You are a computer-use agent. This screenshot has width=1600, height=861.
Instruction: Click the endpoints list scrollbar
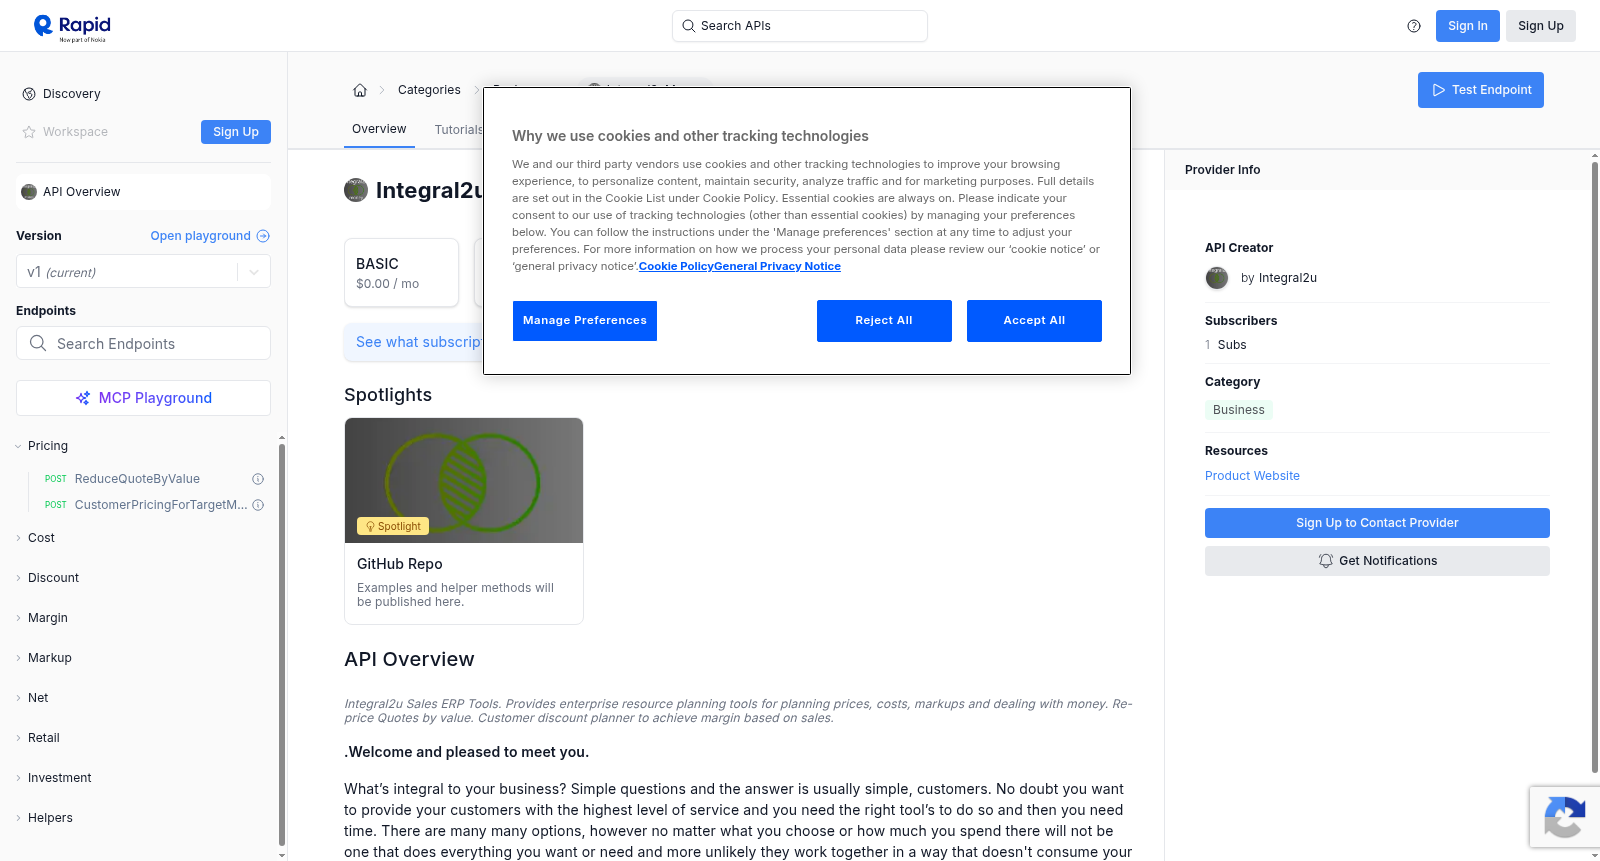pos(281,646)
